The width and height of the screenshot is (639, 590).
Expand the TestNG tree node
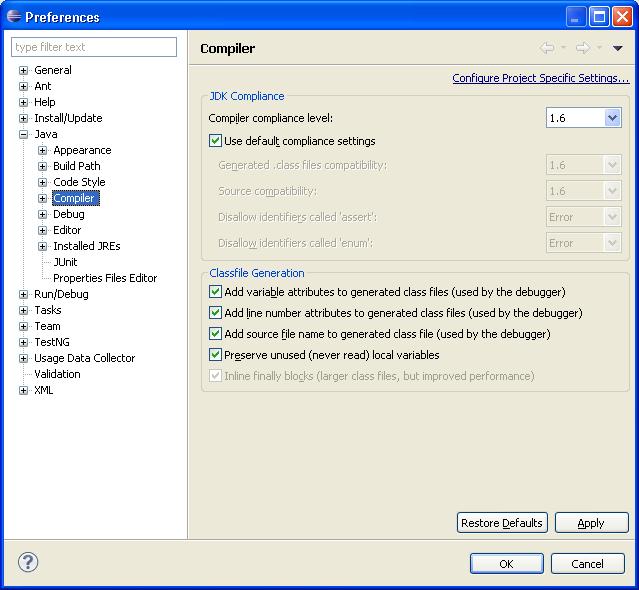[23, 342]
